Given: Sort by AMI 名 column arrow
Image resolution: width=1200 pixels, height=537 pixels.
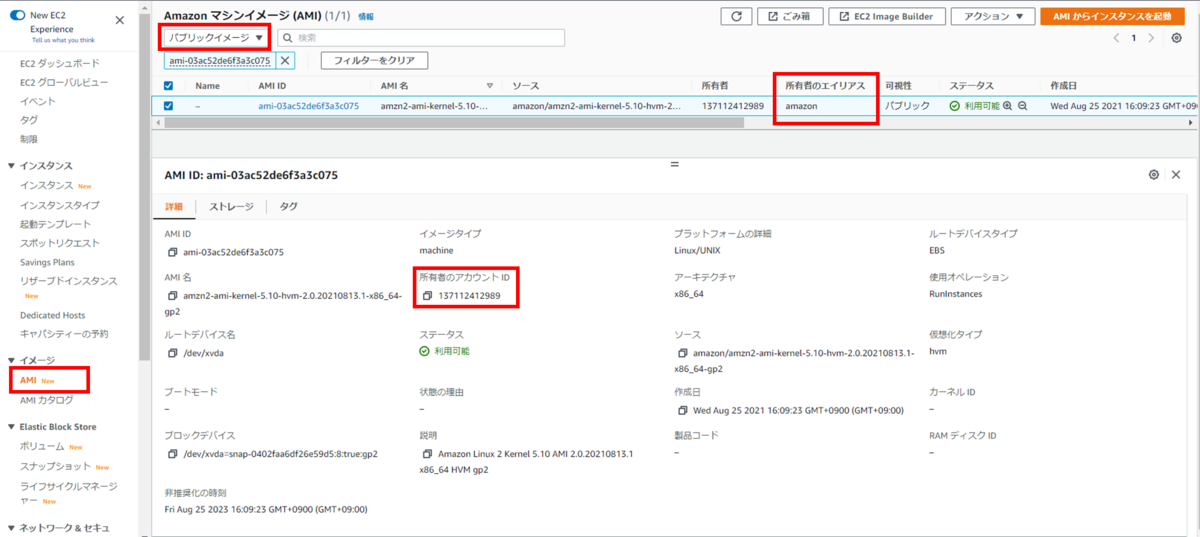Looking at the screenshot, I should click(x=490, y=86).
